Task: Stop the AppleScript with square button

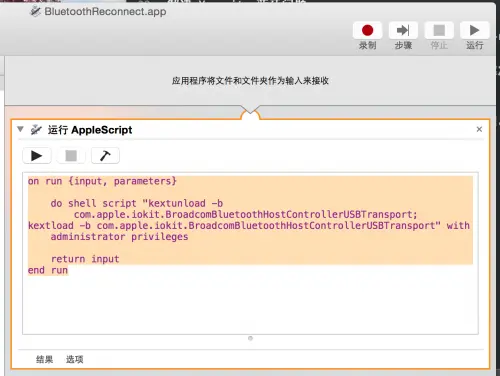Action: tap(71, 156)
